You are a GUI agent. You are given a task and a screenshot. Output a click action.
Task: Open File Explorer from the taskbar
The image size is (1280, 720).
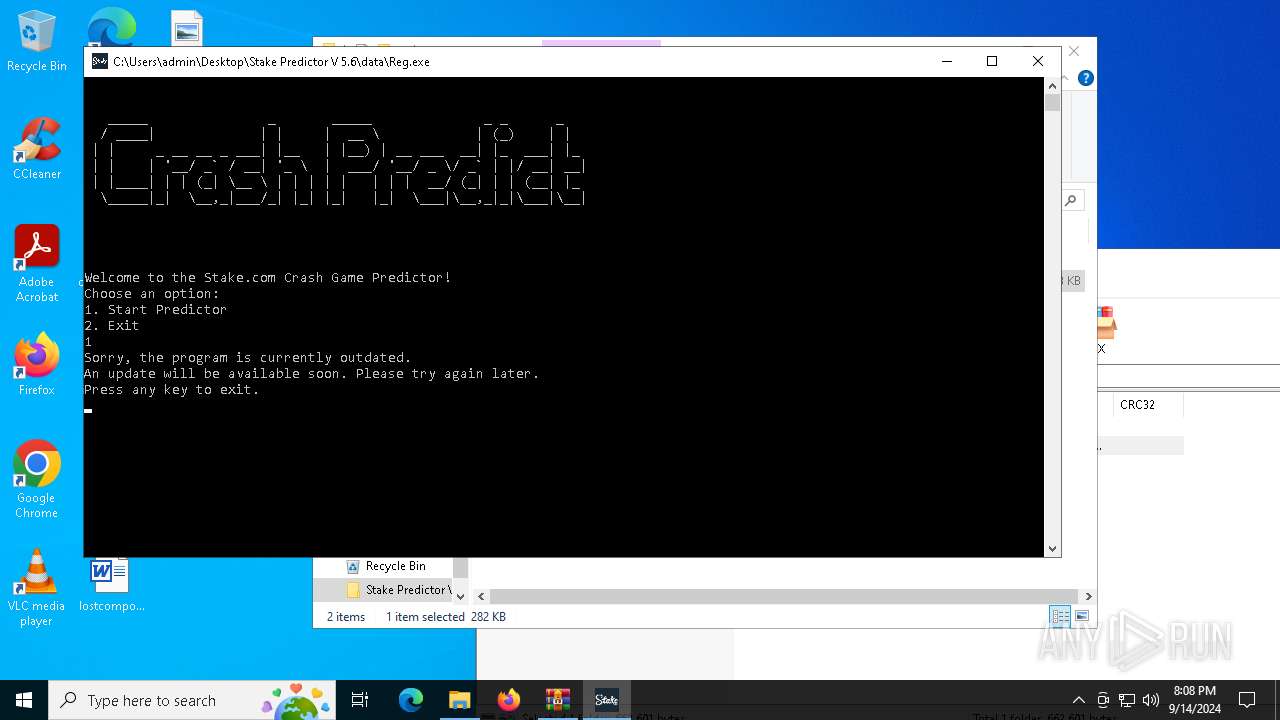[x=459, y=700]
